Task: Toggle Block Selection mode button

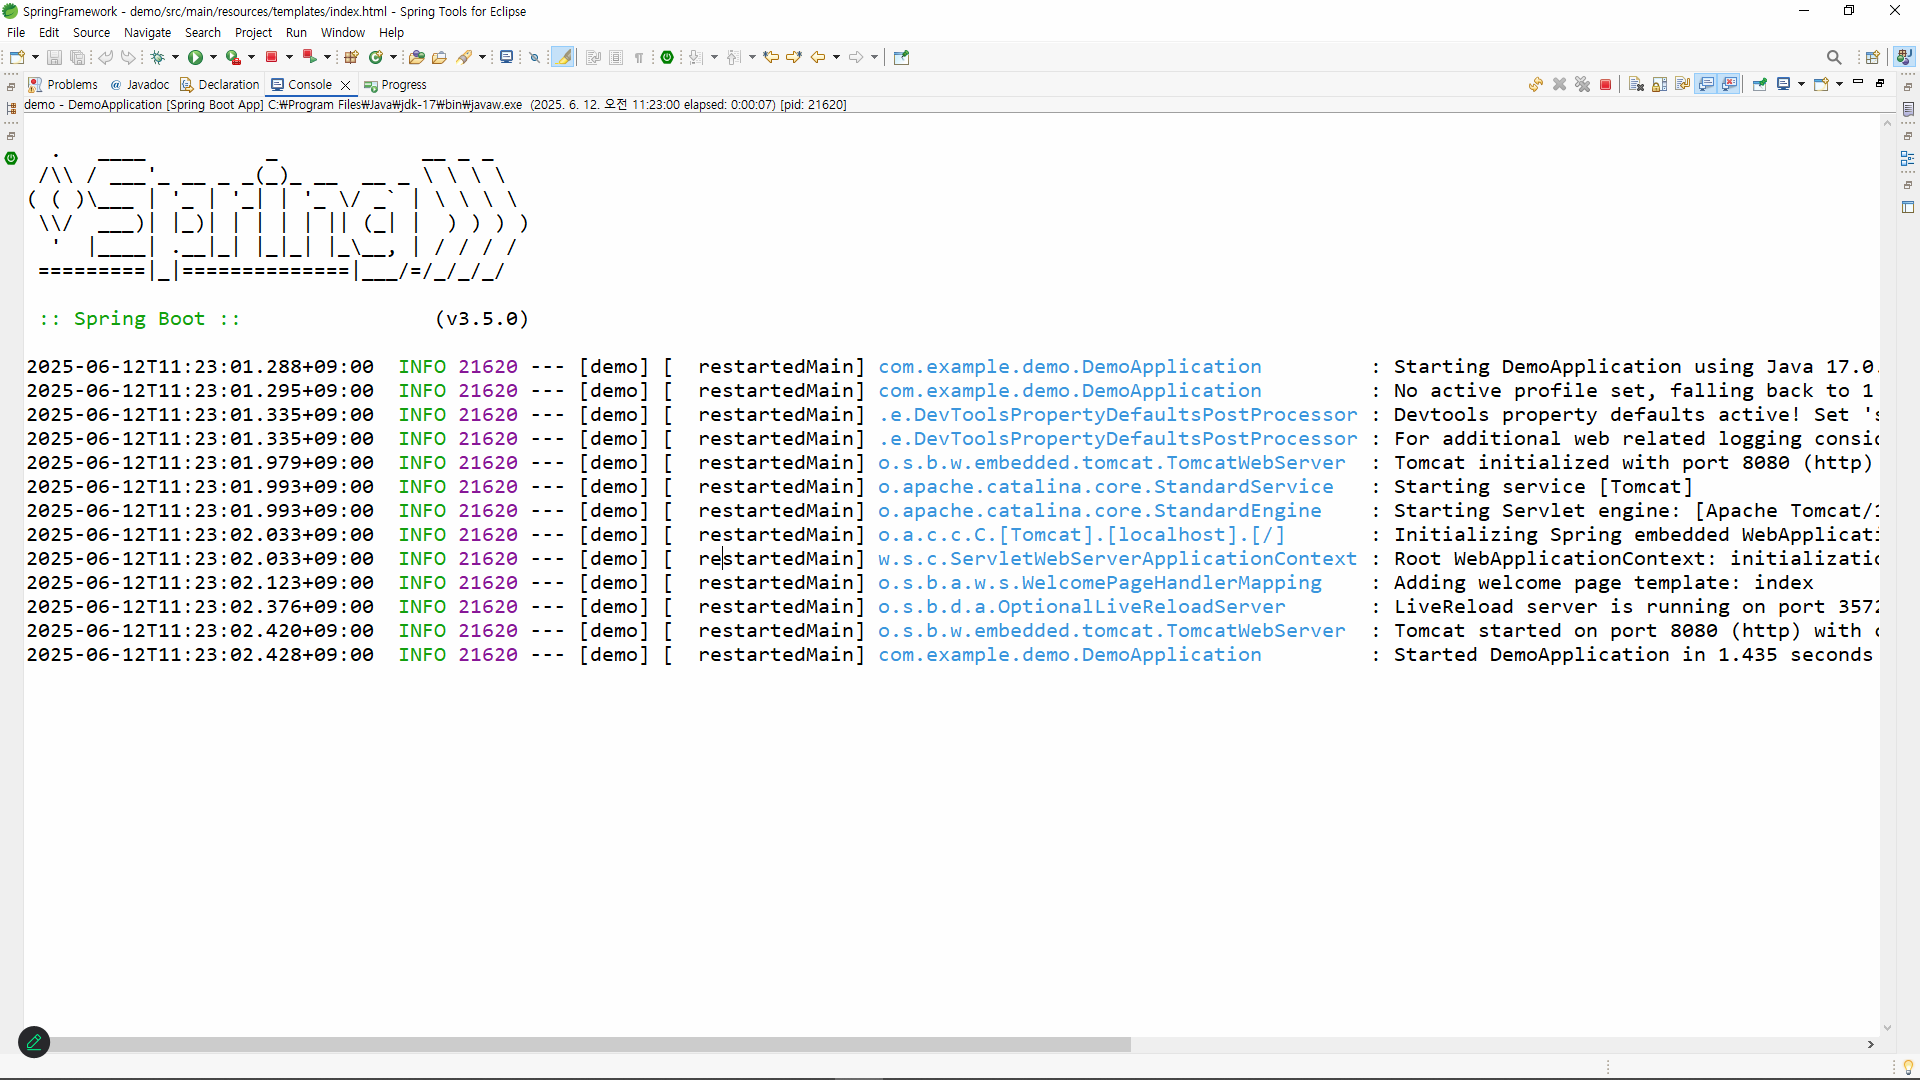Action: point(616,57)
